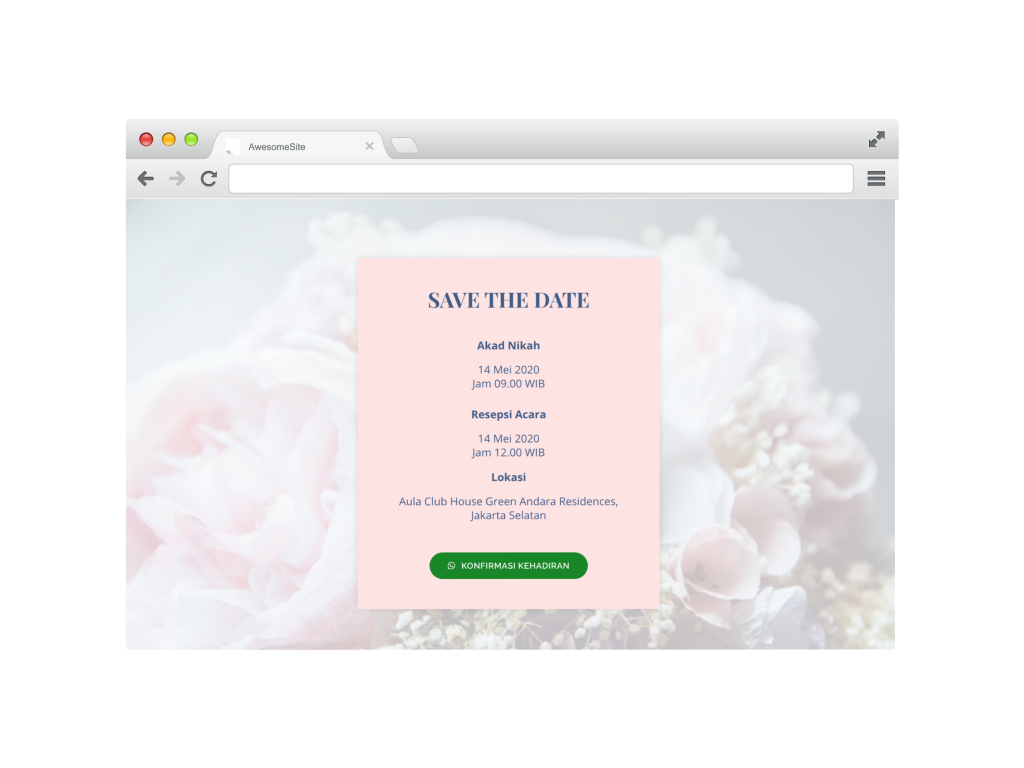Click the Lokasi heading
The height and width of the screenshot is (768, 1024).
coord(509,477)
